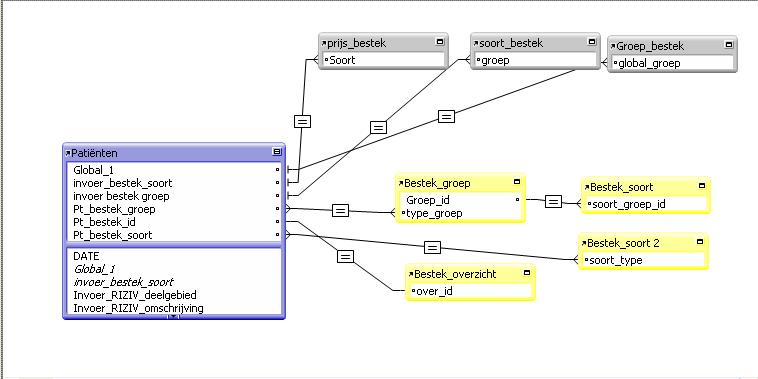Open relationship equals box to prijs_bestek
Viewport: 758px width, 379px height.
(x=303, y=122)
